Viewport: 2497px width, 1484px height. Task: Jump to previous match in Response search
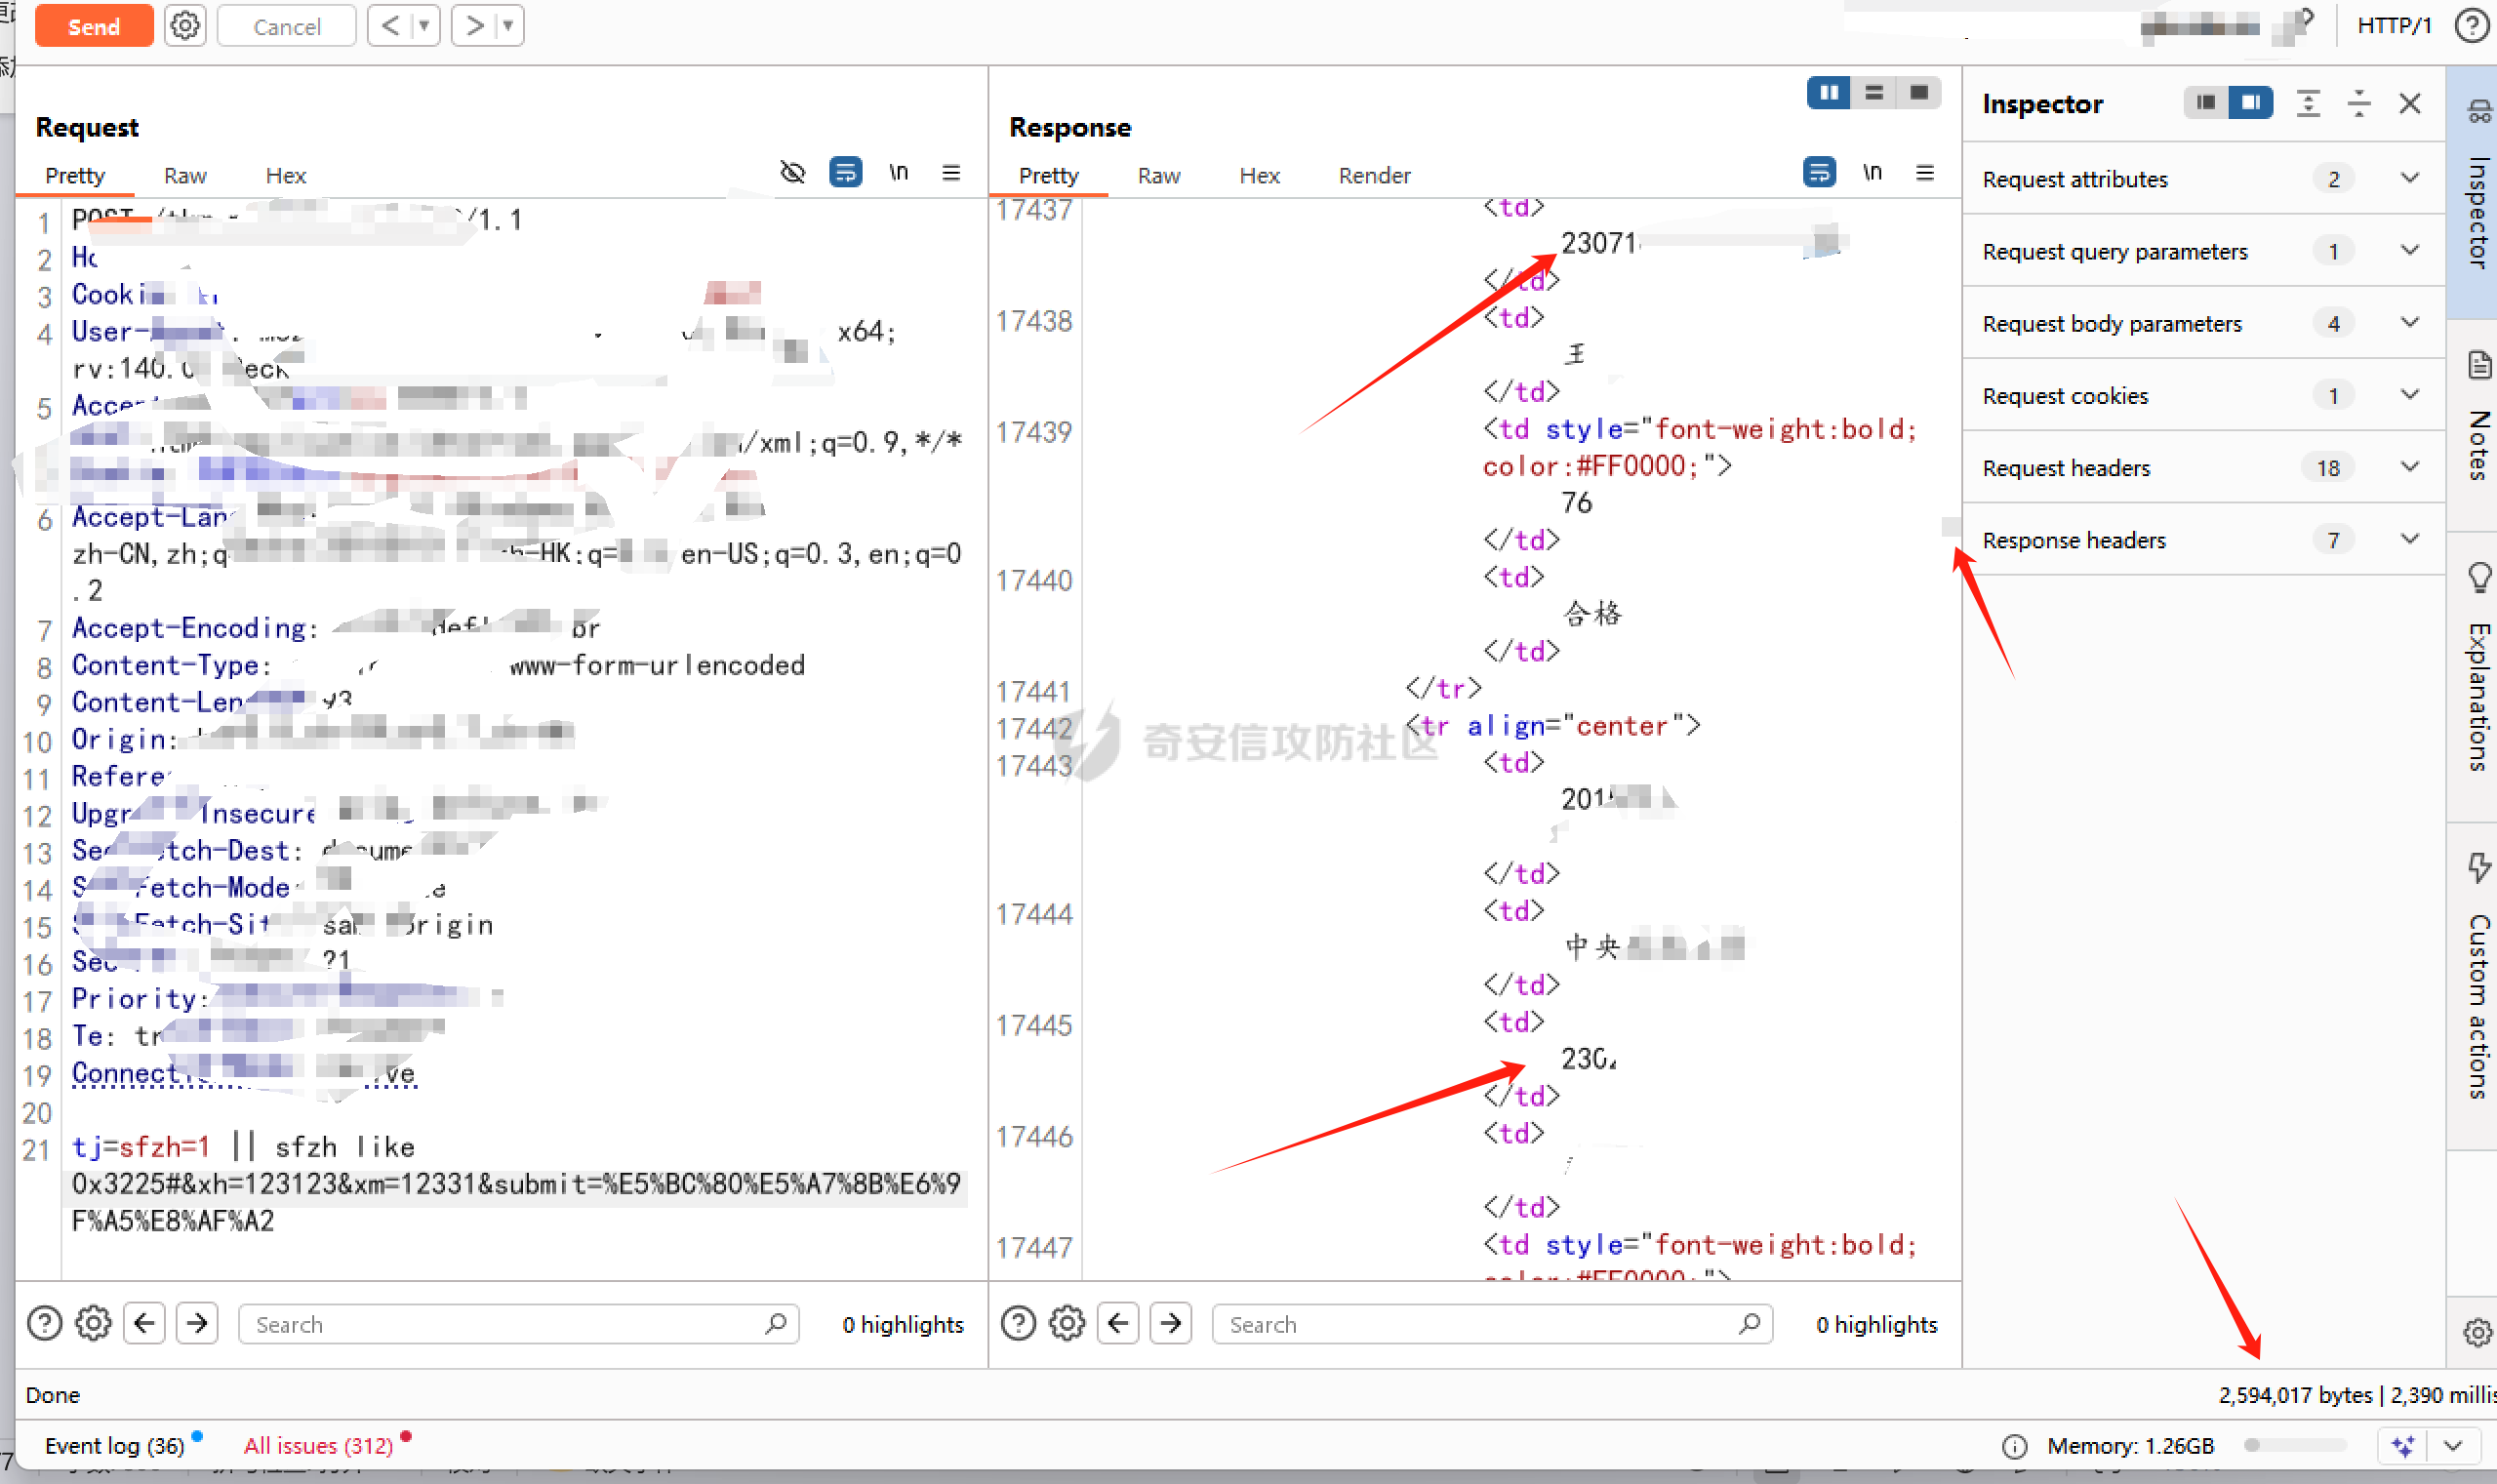click(1118, 1324)
